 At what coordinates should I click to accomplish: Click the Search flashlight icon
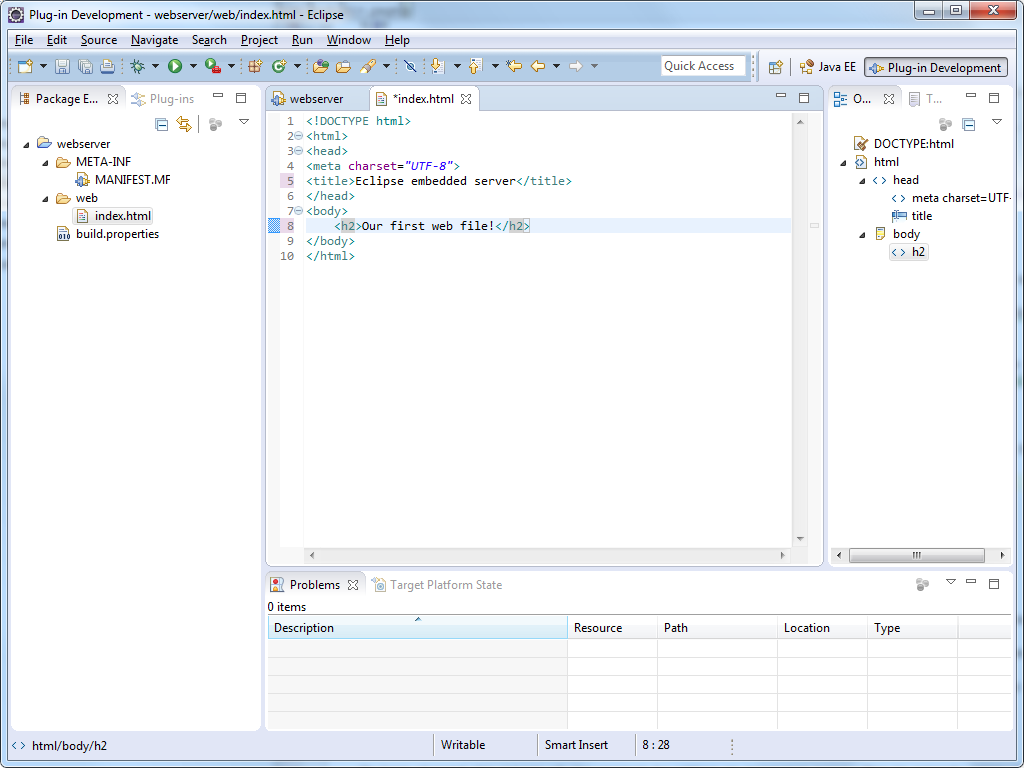click(368, 66)
